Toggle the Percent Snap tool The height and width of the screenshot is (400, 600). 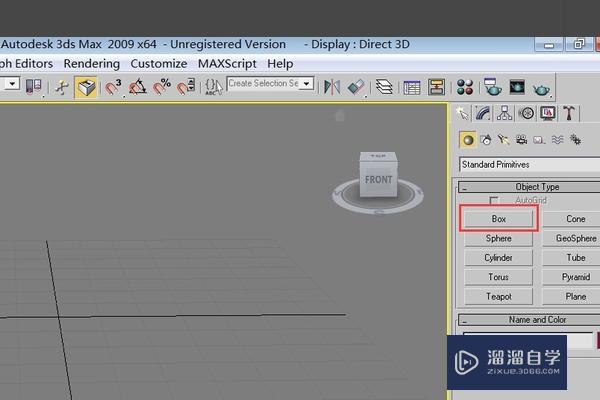pyautogui.click(x=161, y=87)
